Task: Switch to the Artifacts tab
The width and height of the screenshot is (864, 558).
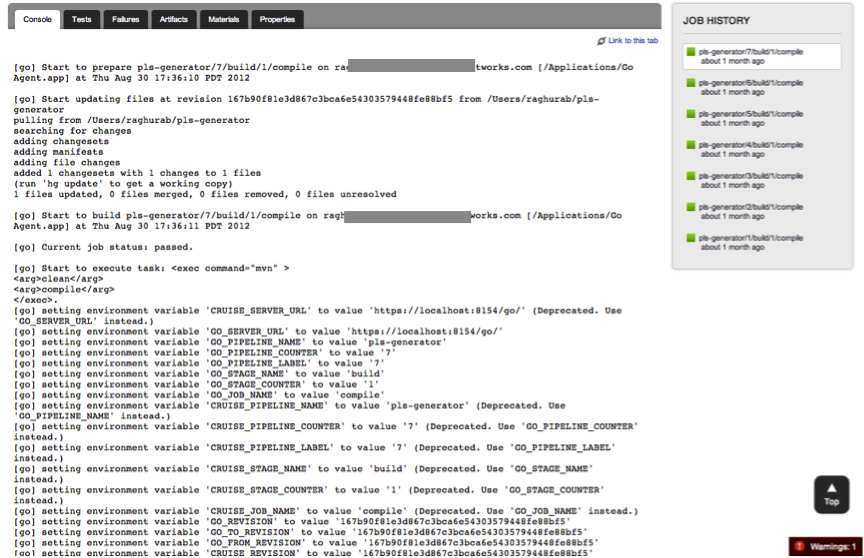Action: (173, 19)
